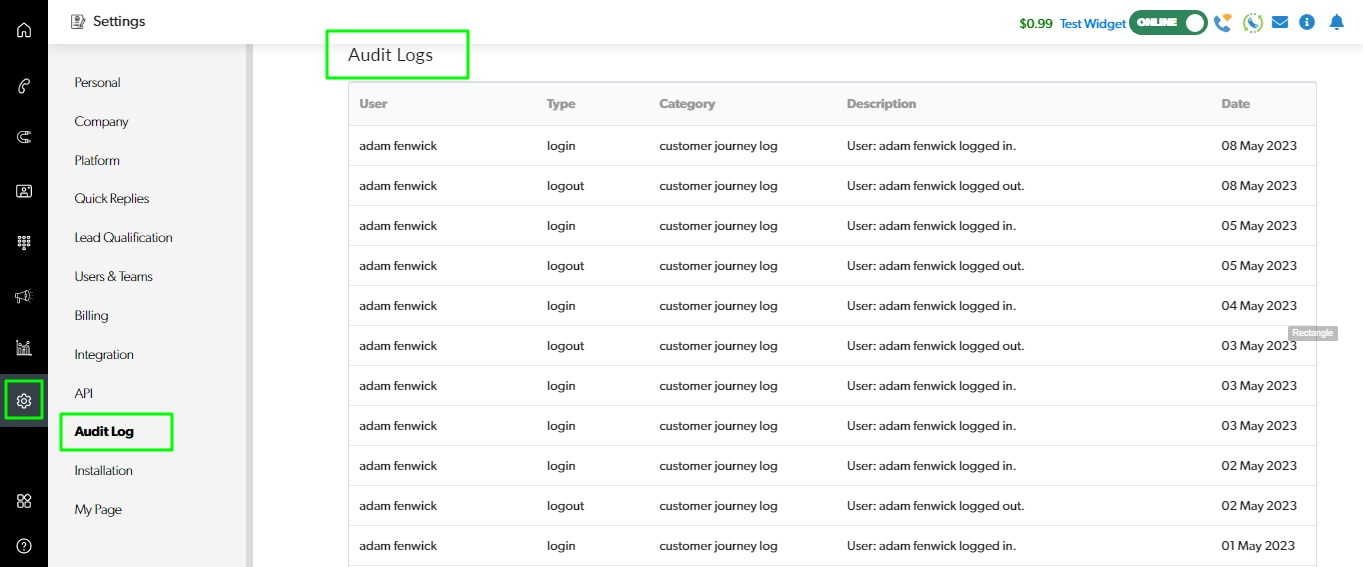This screenshot has height=567, width=1363.
Task: Open the dial pad icon
Action: (24, 243)
